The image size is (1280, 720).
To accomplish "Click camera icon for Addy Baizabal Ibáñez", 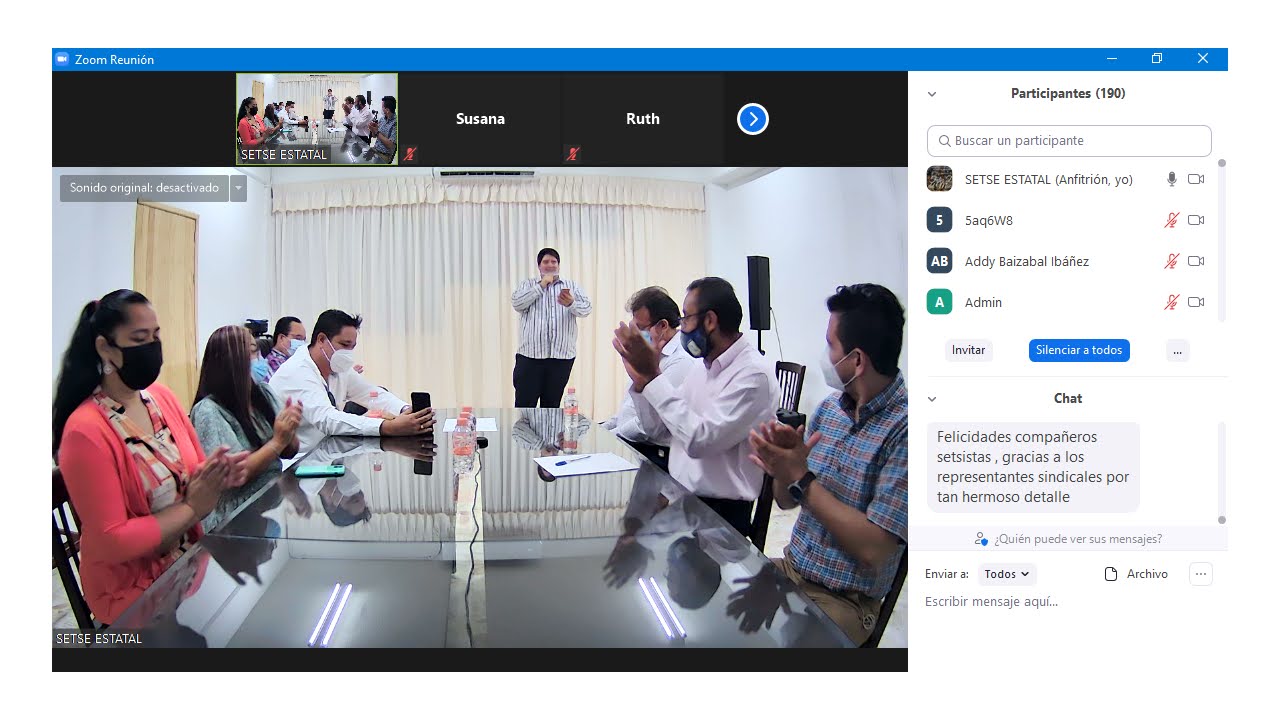I will pos(1196,261).
